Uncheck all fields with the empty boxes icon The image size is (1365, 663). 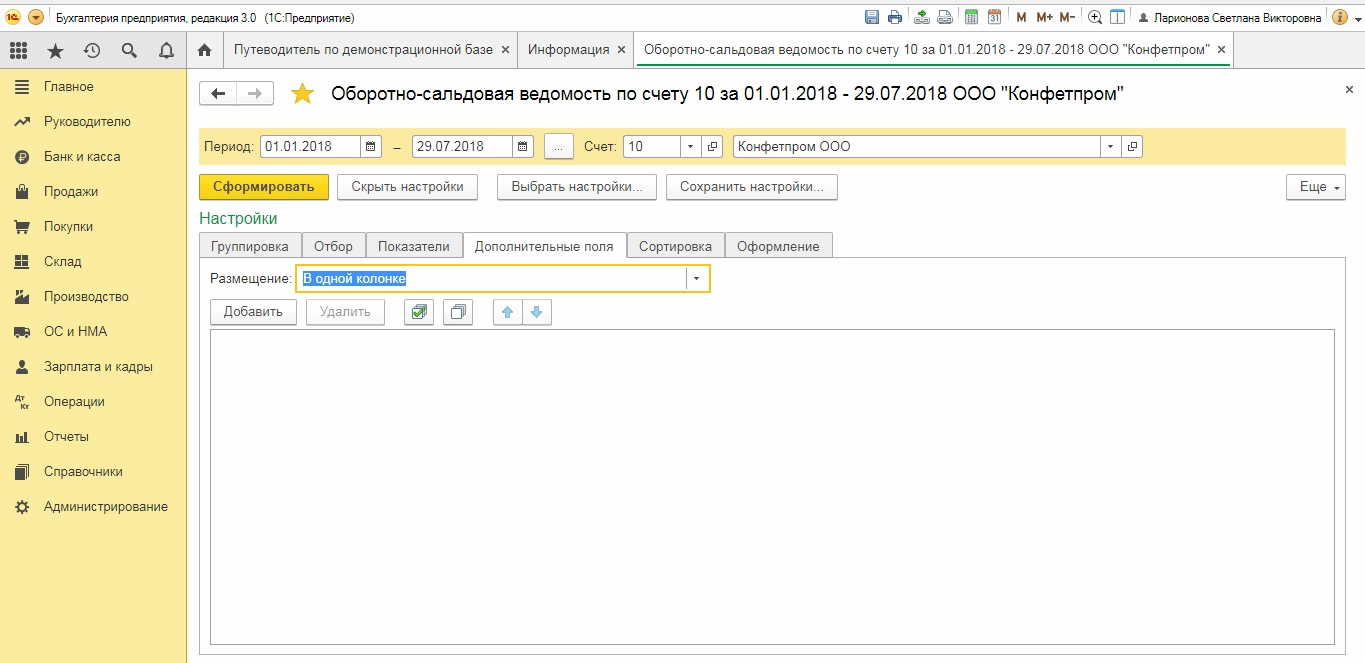pos(458,312)
